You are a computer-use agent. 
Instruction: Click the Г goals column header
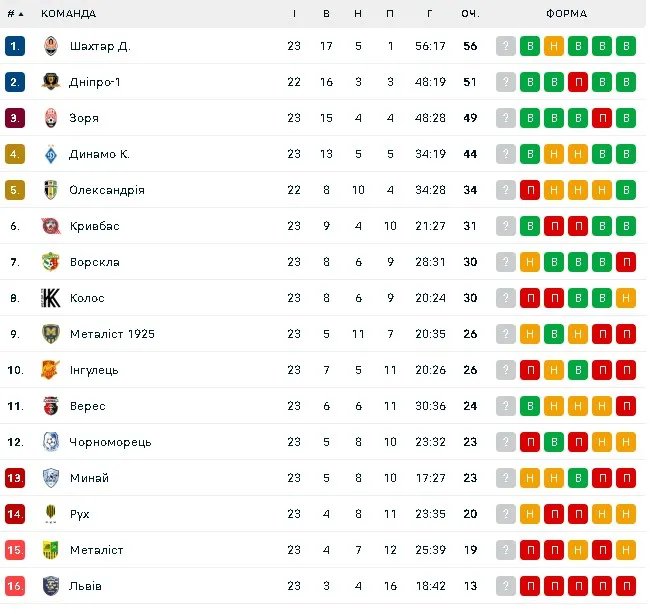pos(429,13)
